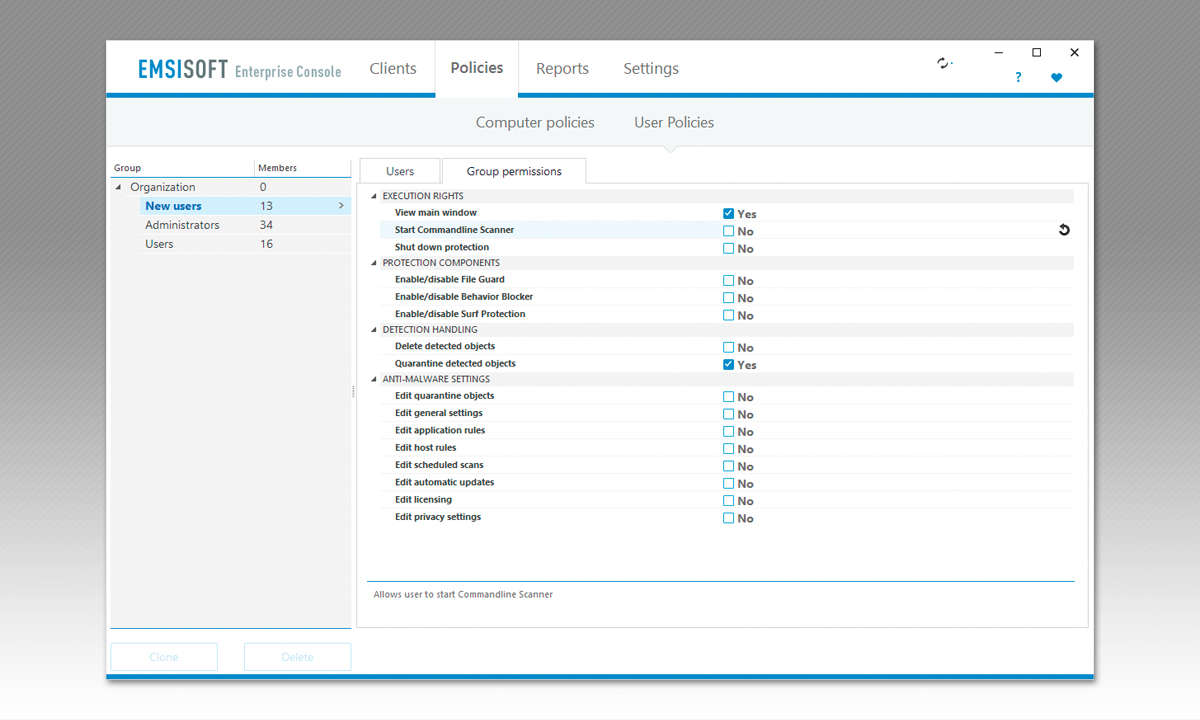The image size is (1200, 720).
Task: Click Members count 16 for Users
Action: (x=266, y=244)
